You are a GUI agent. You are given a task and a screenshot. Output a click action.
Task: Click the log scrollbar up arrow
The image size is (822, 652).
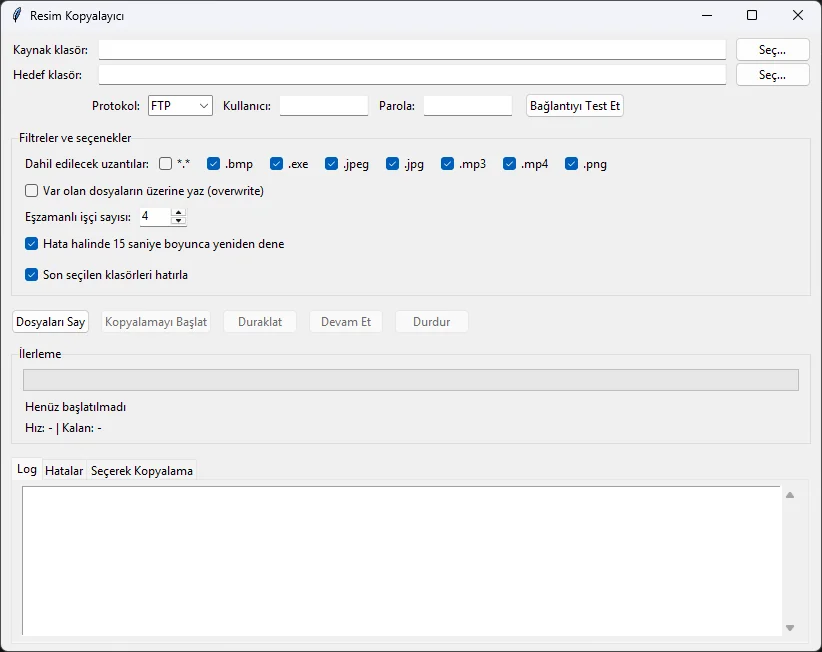tap(790, 495)
